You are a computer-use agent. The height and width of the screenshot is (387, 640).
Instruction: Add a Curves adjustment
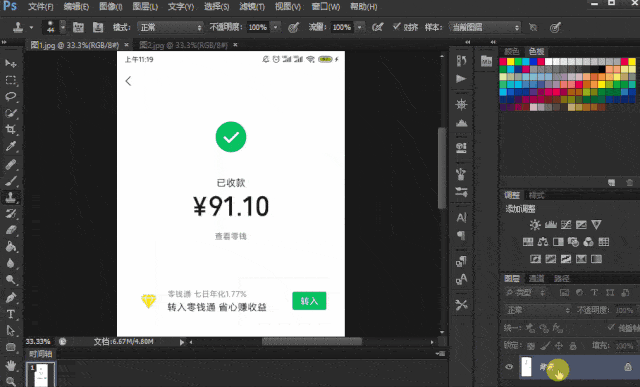click(x=566, y=225)
